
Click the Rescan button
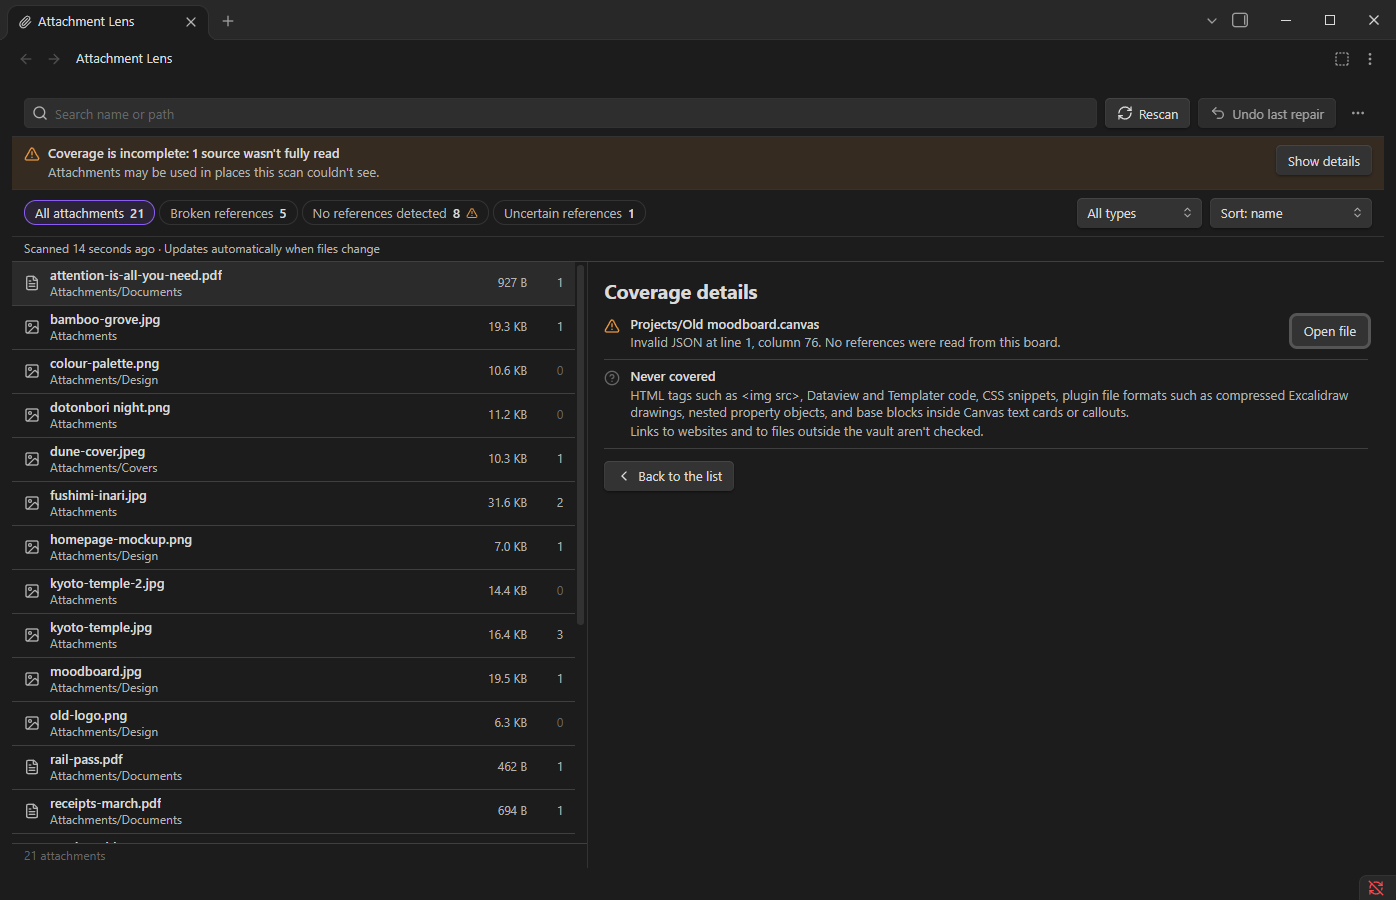(1147, 114)
